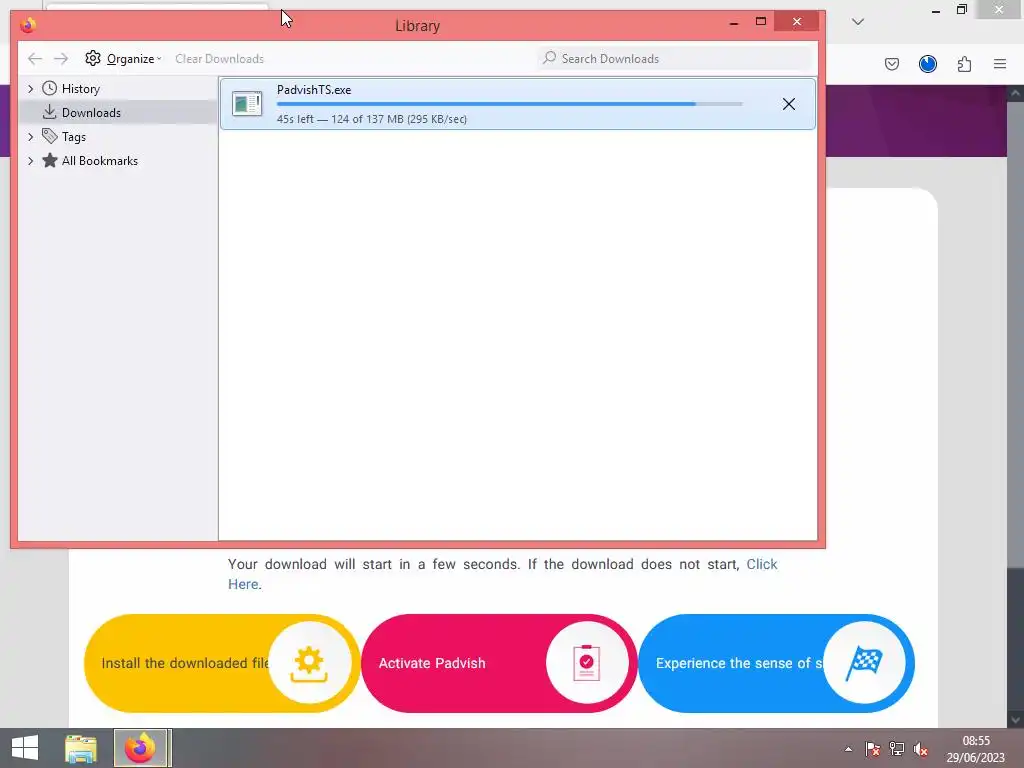Click the PadvishTS.exe download progress bar
The image size is (1024, 768).
point(509,104)
